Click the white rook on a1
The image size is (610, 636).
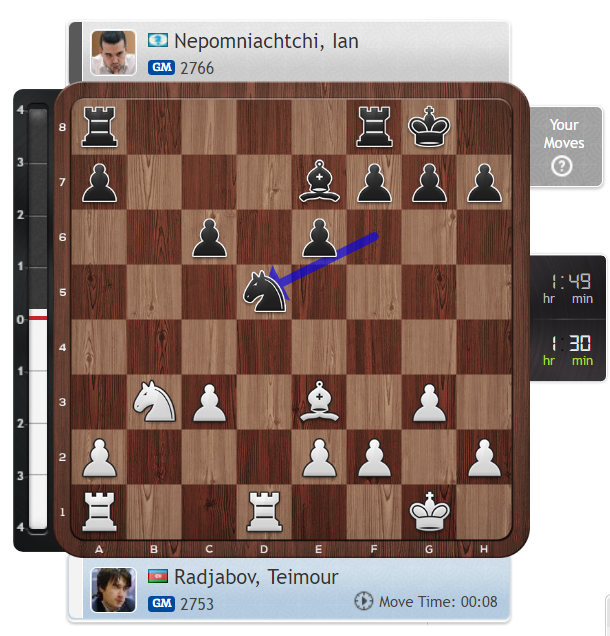pos(99,511)
